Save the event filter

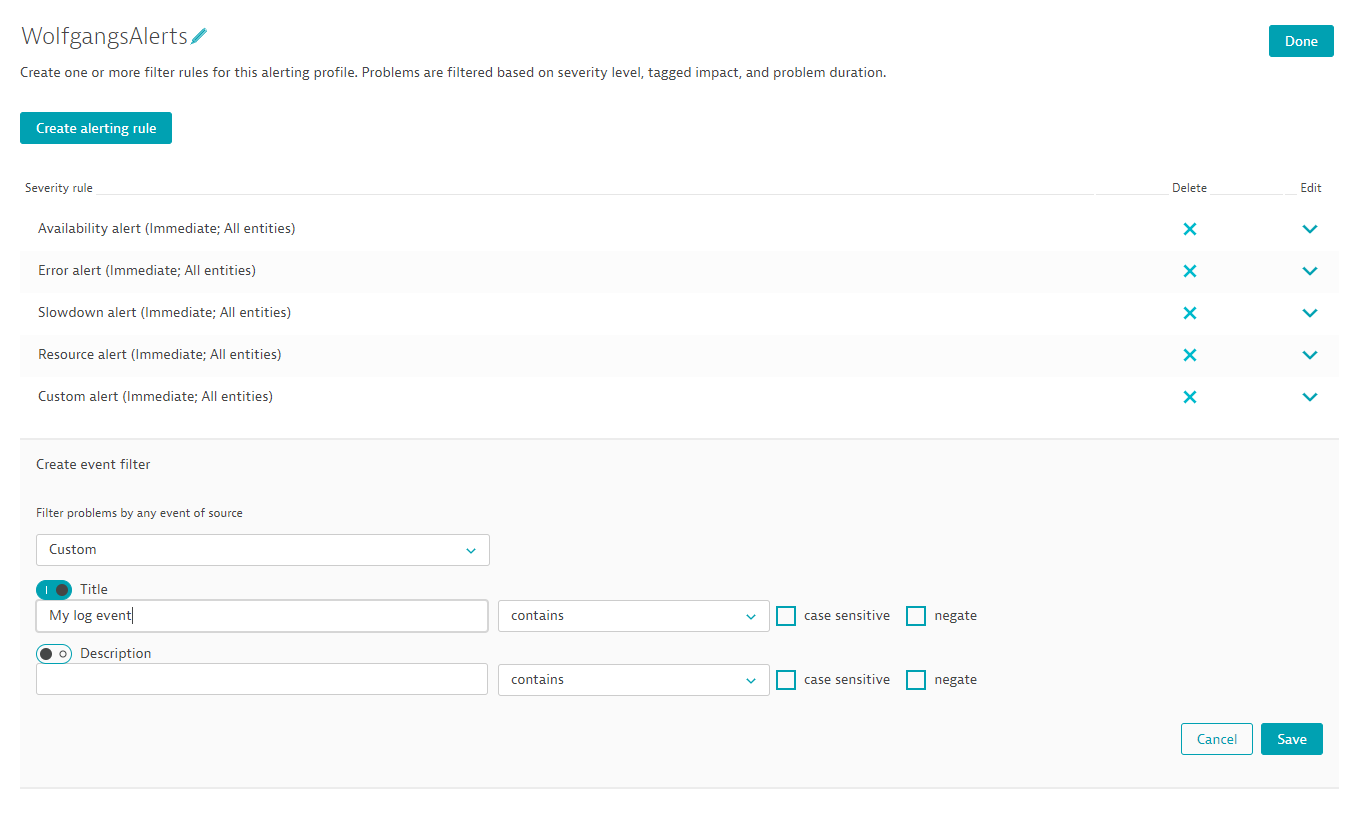pyautogui.click(x=1291, y=739)
